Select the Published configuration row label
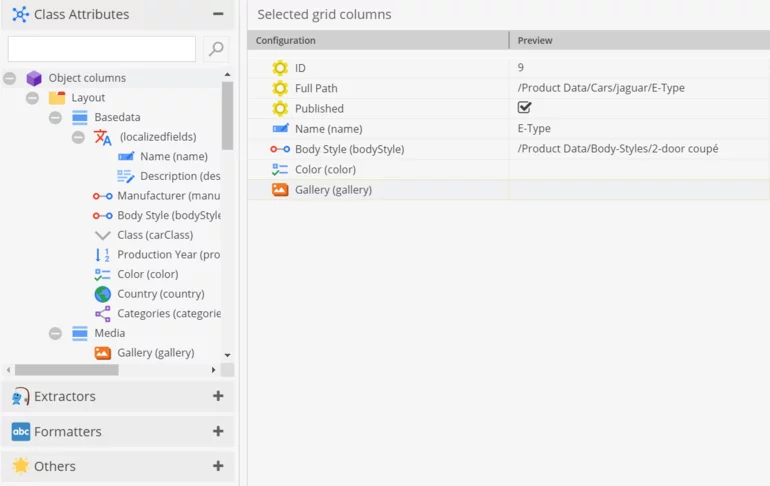 pos(319,108)
